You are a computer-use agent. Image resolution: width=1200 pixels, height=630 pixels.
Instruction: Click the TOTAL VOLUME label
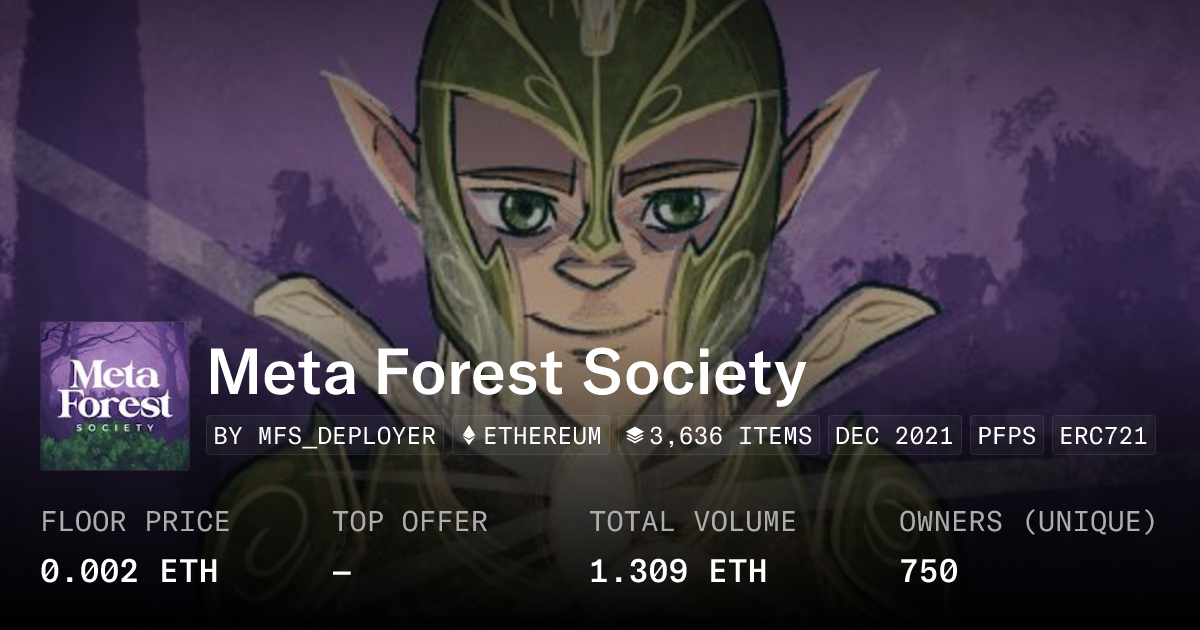(x=692, y=522)
